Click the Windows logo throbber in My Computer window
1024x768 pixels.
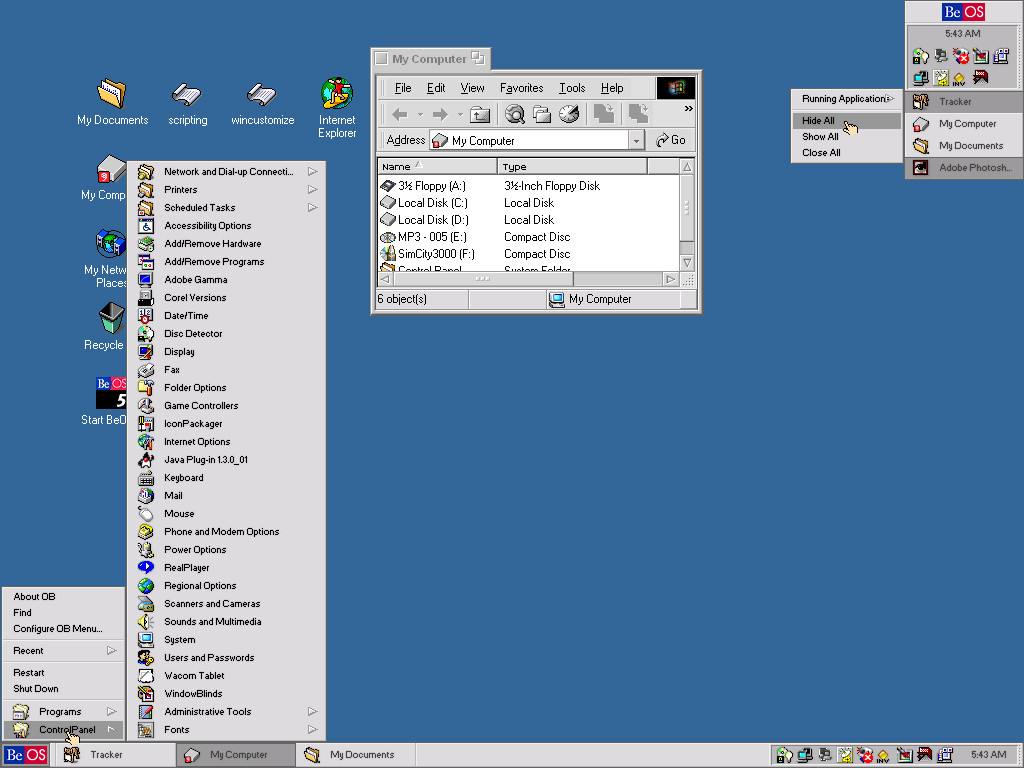click(675, 88)
